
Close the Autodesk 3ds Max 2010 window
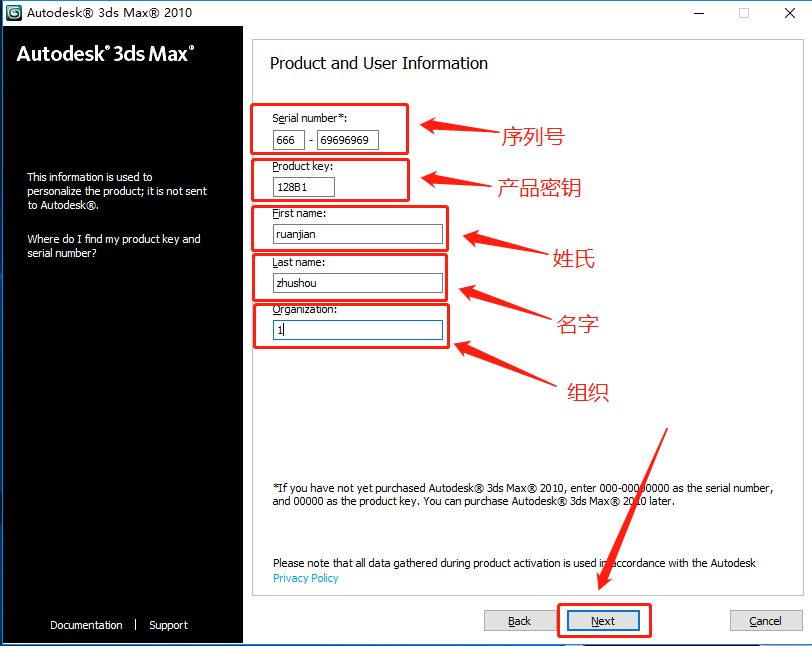point(790,13)
